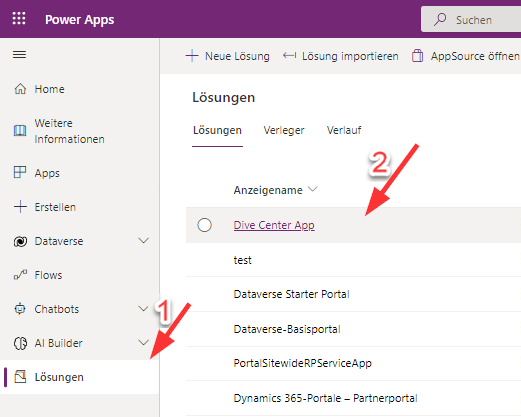Image resolution: width=521 pixels, height=417 pixels.
Task: Expand the Dataverse menu chevron
Action: pyautogui.click(x=144, y=241)
